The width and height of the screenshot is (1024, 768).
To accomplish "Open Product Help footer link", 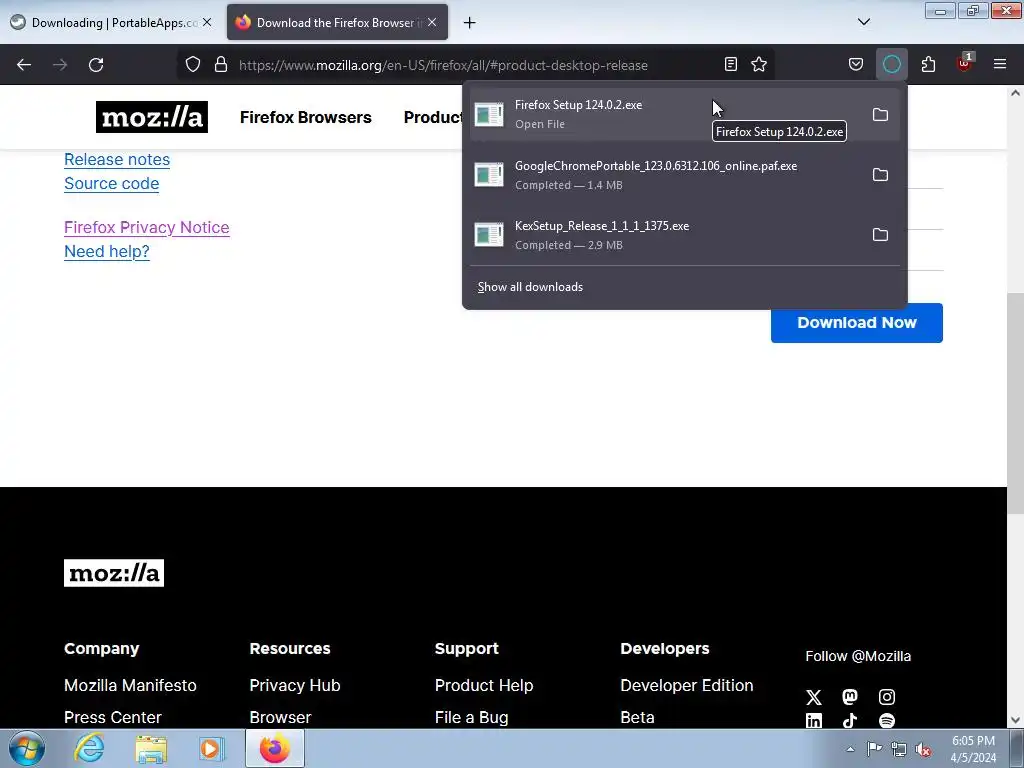I will coord(485,685).
